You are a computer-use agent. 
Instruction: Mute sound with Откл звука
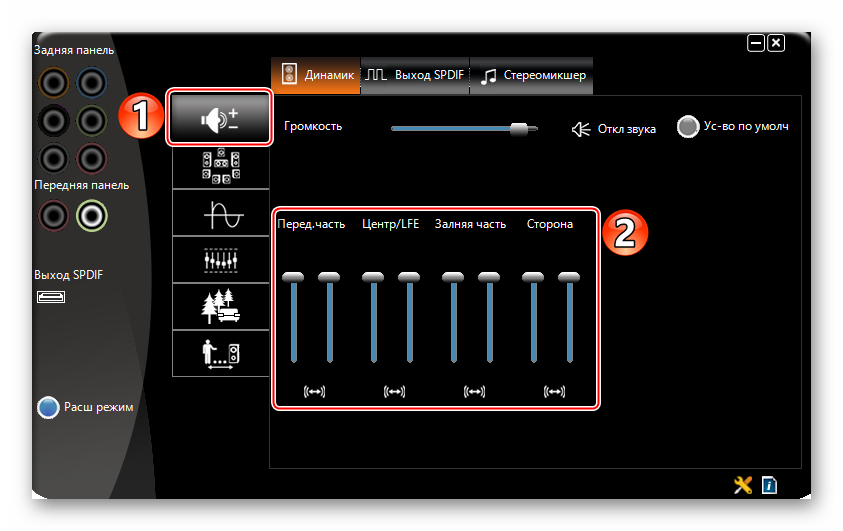(613, 129)
